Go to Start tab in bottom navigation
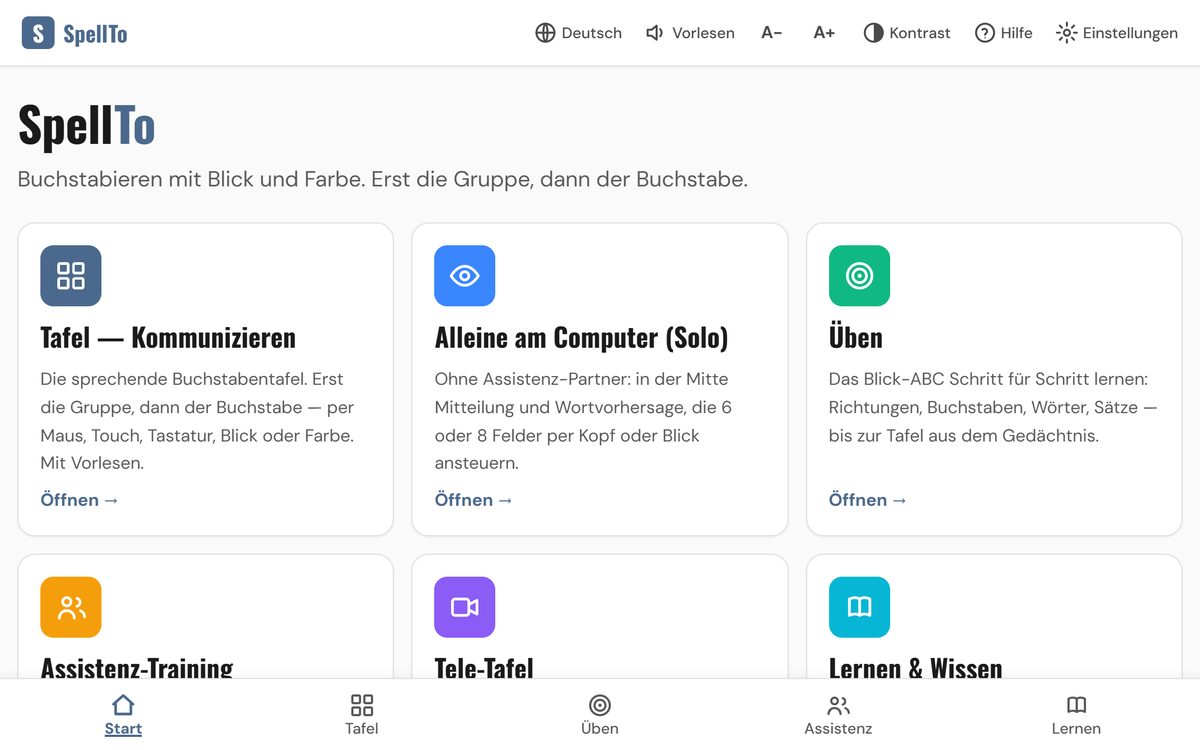The width and height of the screenshot is (1200, 750). 123,715
